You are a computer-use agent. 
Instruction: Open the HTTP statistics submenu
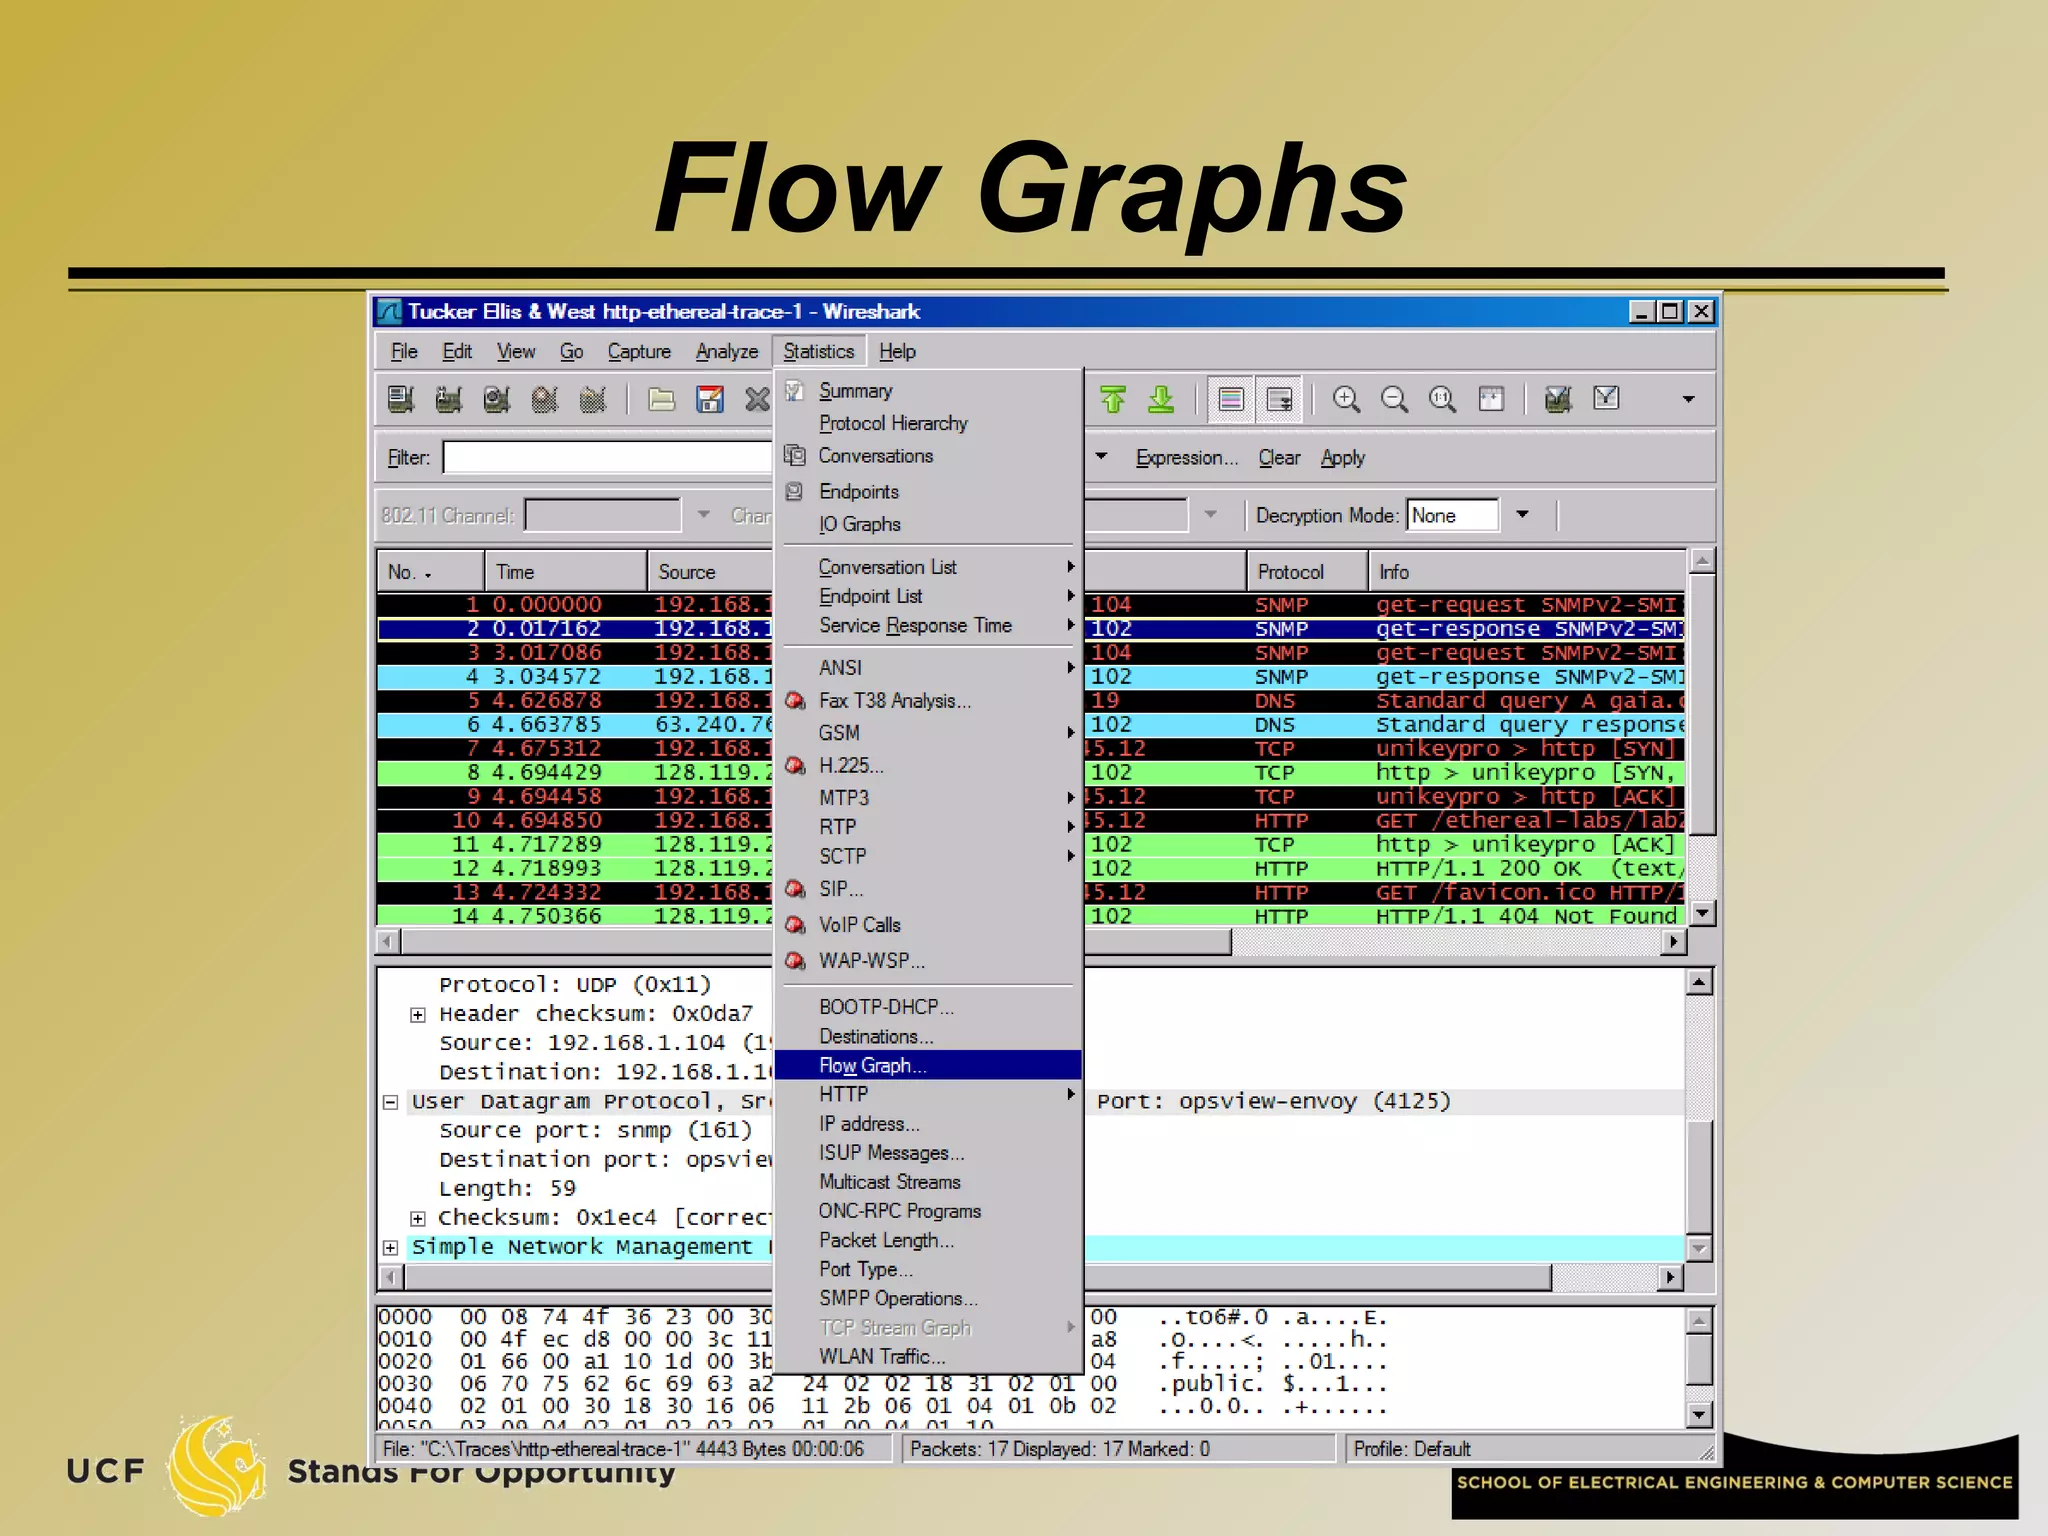point(928,1094)
